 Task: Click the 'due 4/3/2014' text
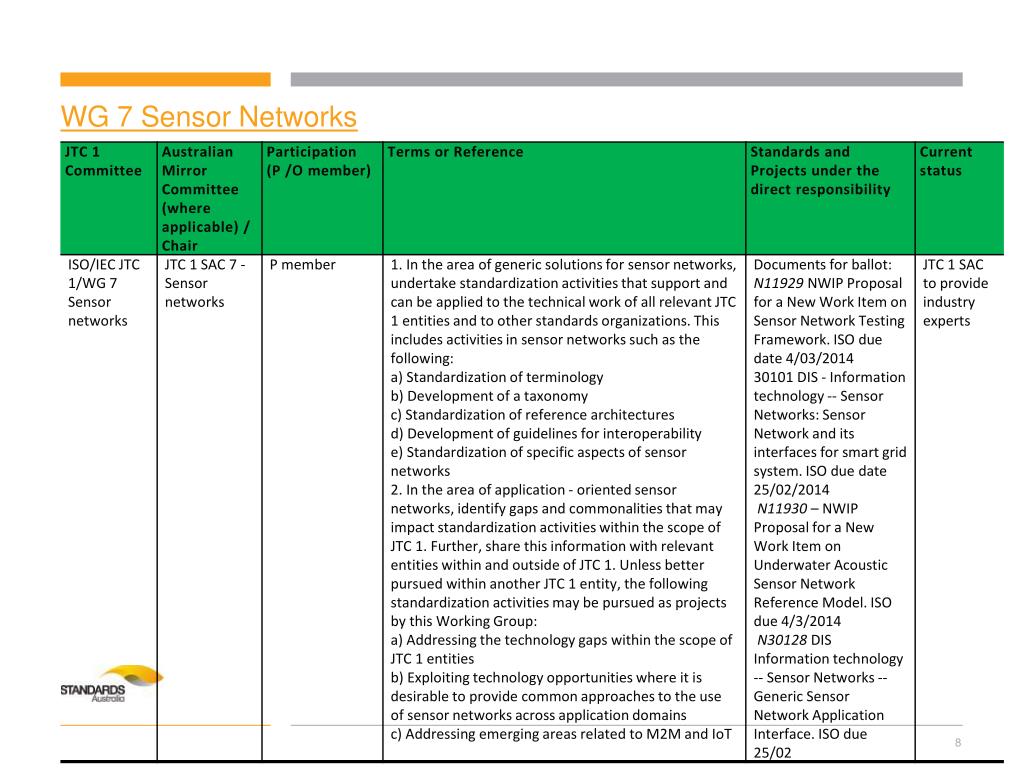tap(797, 622)
